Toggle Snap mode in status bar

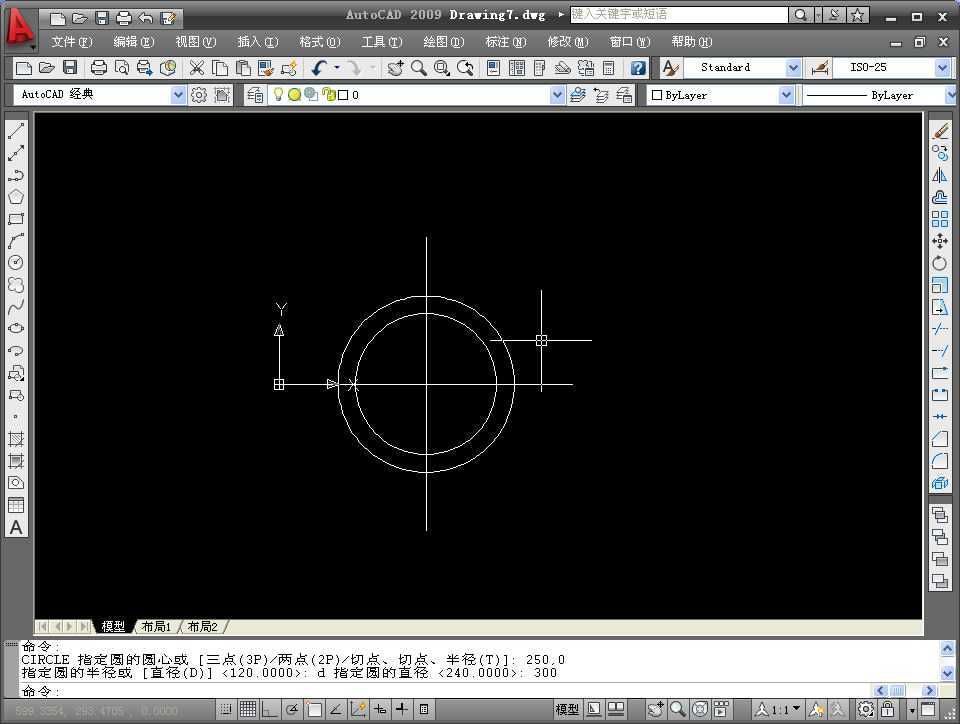226,709
